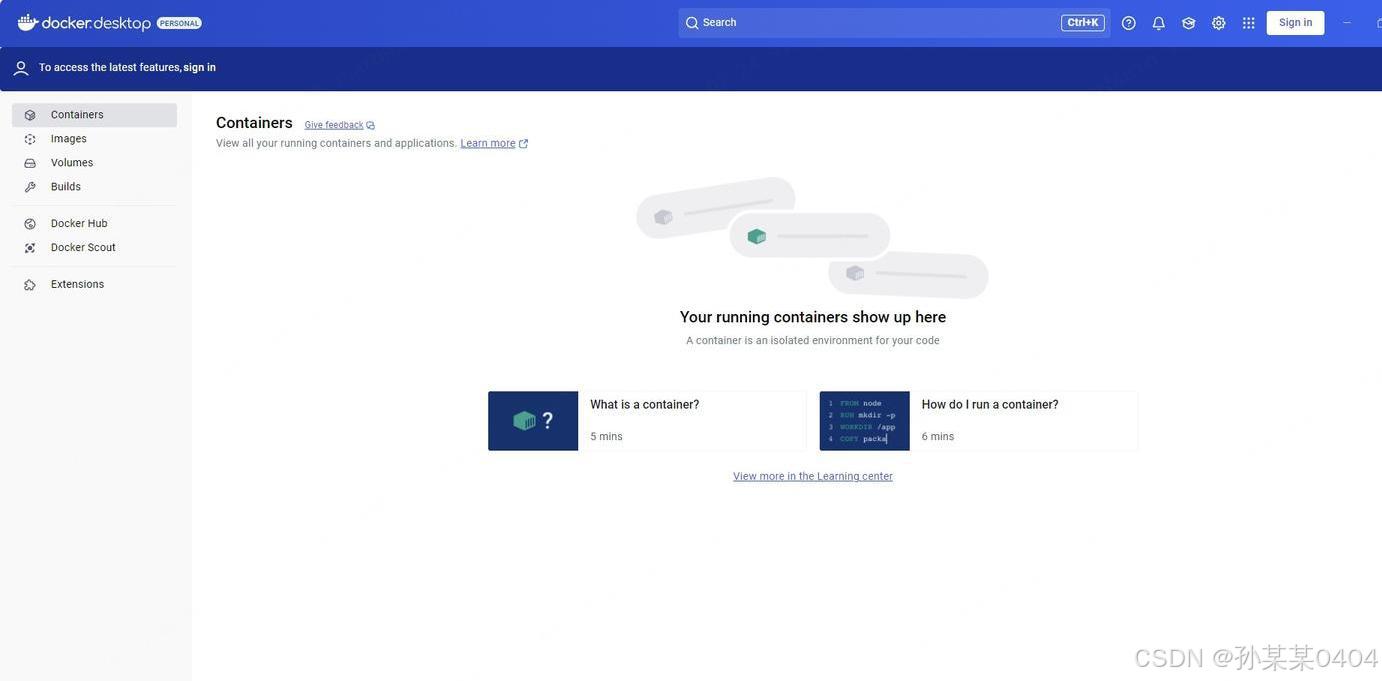Click the user avatar icon in banner
The image size is (1382, 681).
[x=21, y=68]
